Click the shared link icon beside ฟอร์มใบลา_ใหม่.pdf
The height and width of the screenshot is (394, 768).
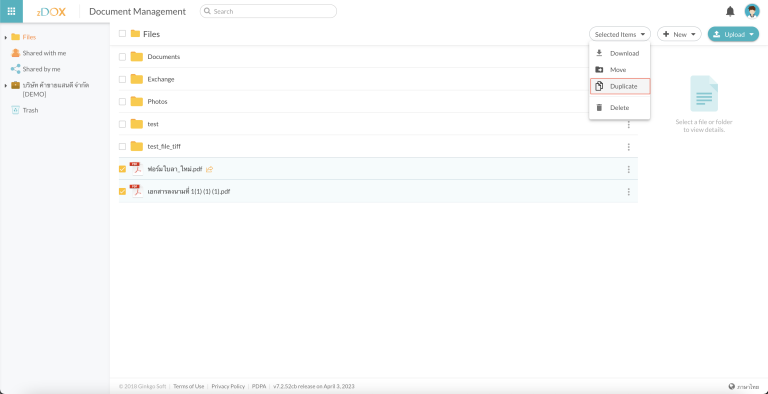click(210, 169)
